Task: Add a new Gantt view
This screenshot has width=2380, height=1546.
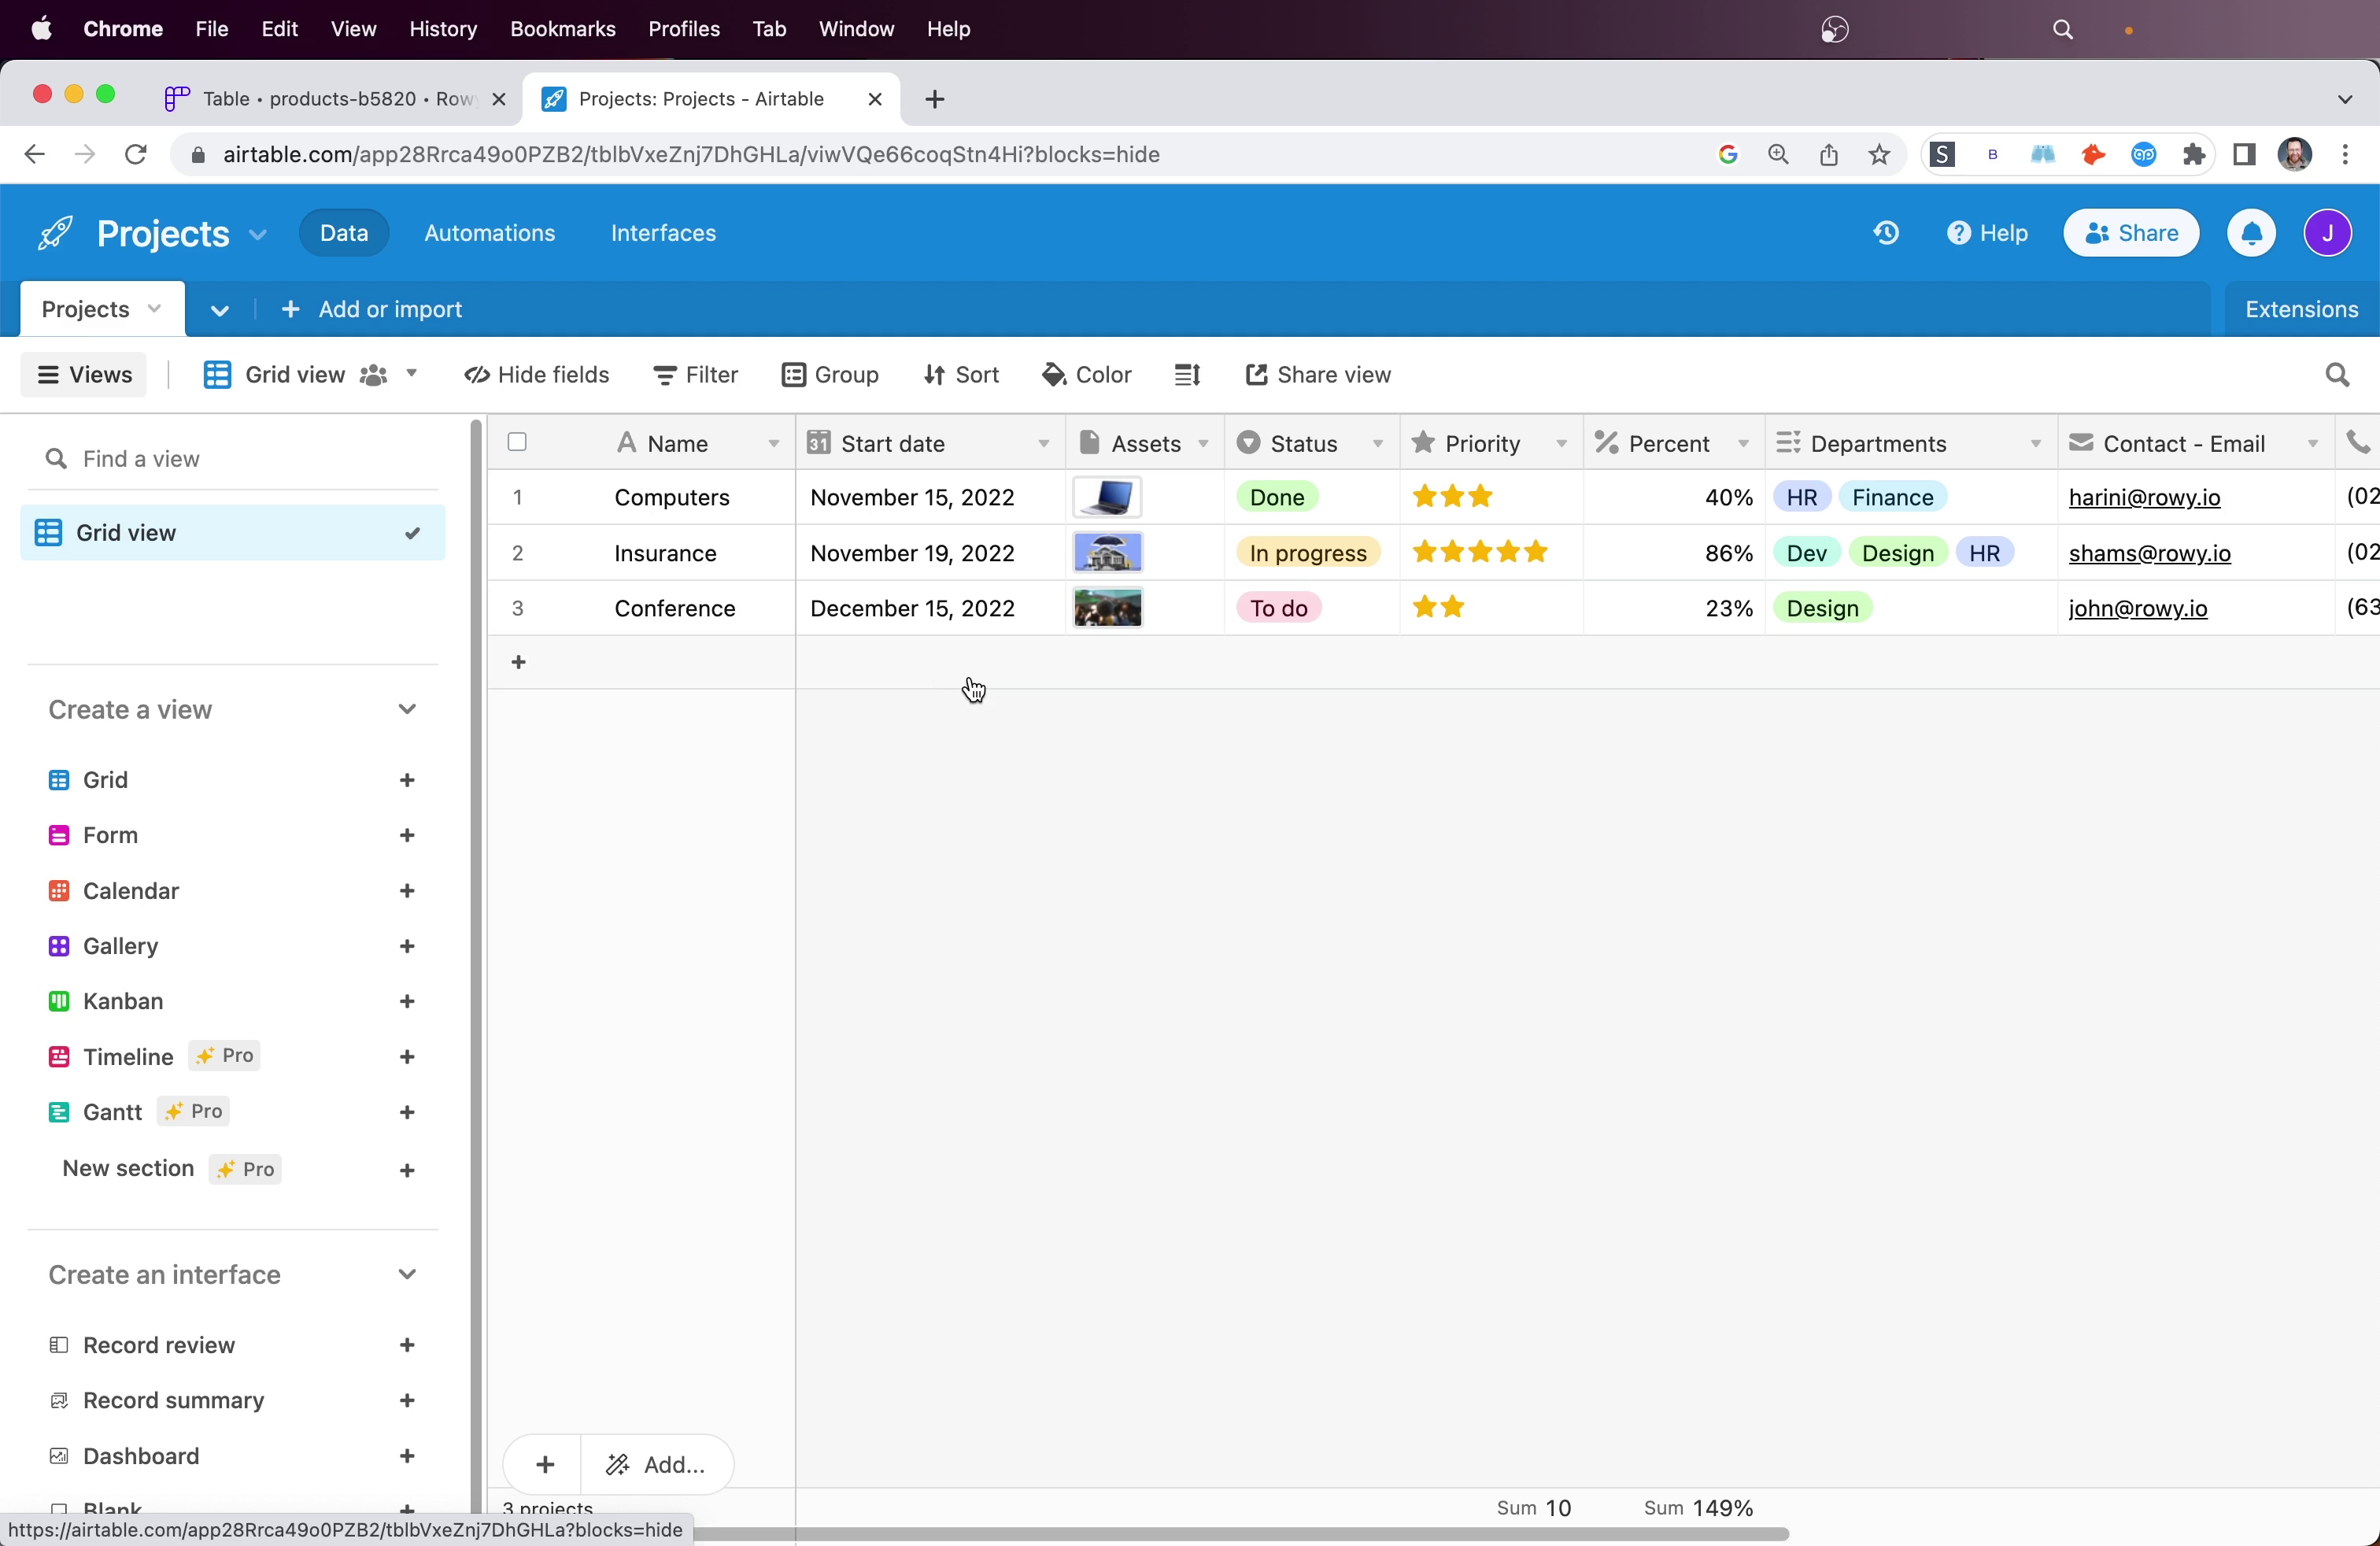Action: (407, 1113)
